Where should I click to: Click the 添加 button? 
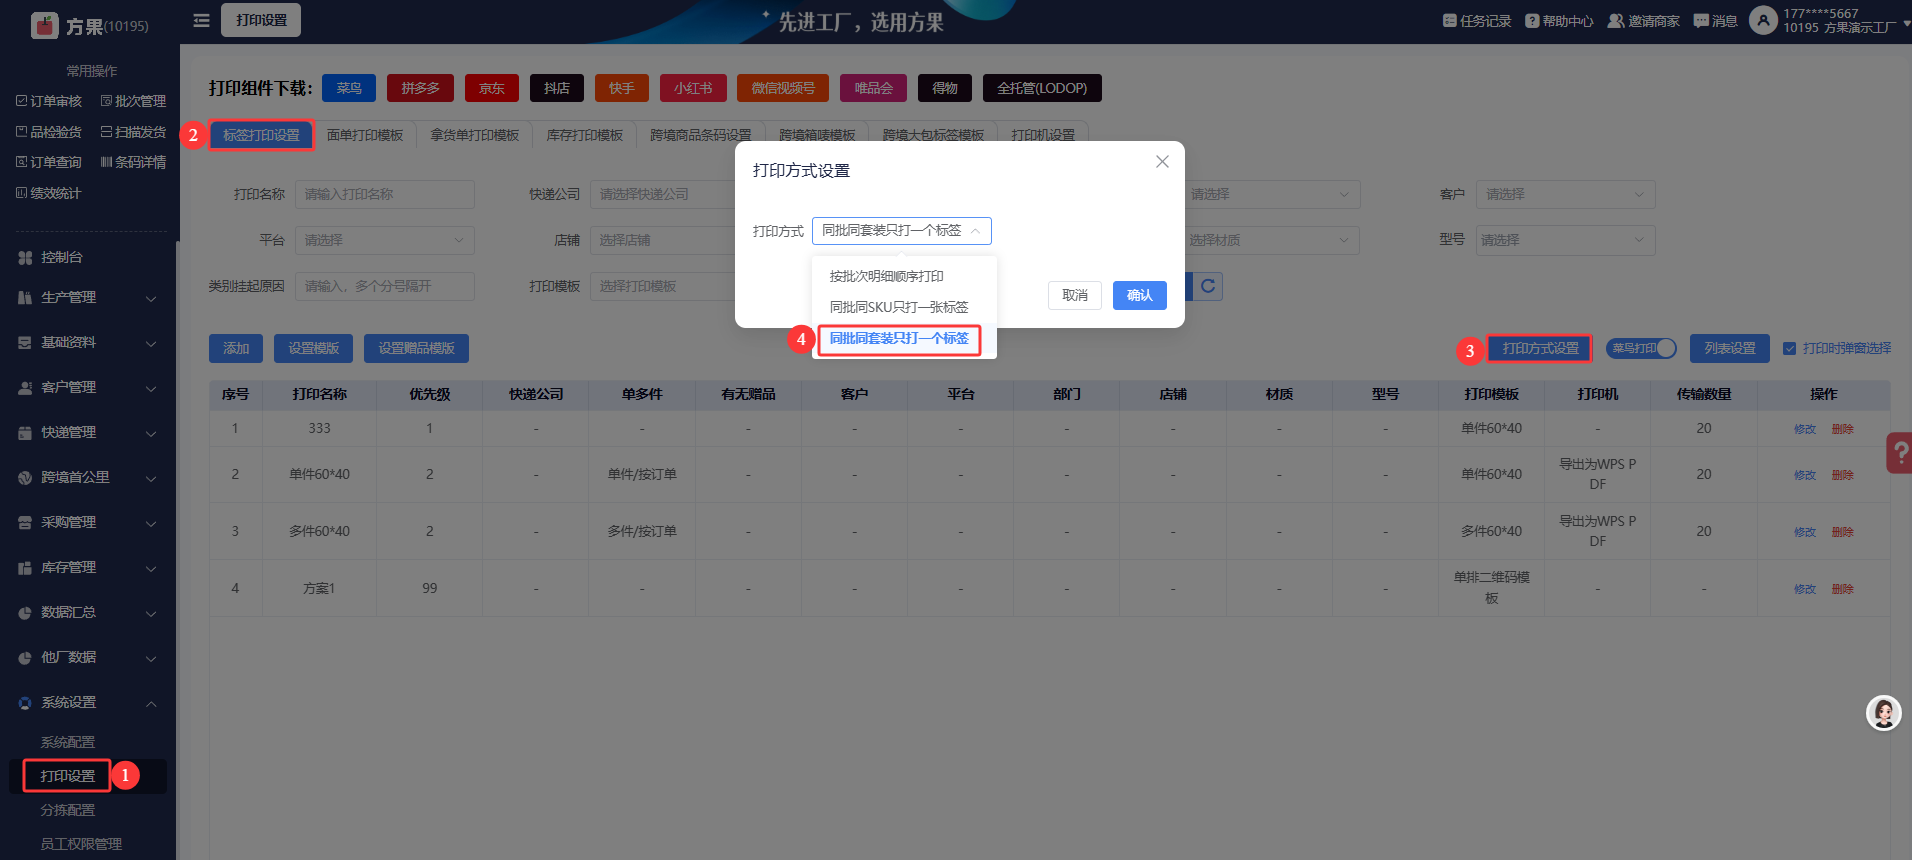coord(236,348)
